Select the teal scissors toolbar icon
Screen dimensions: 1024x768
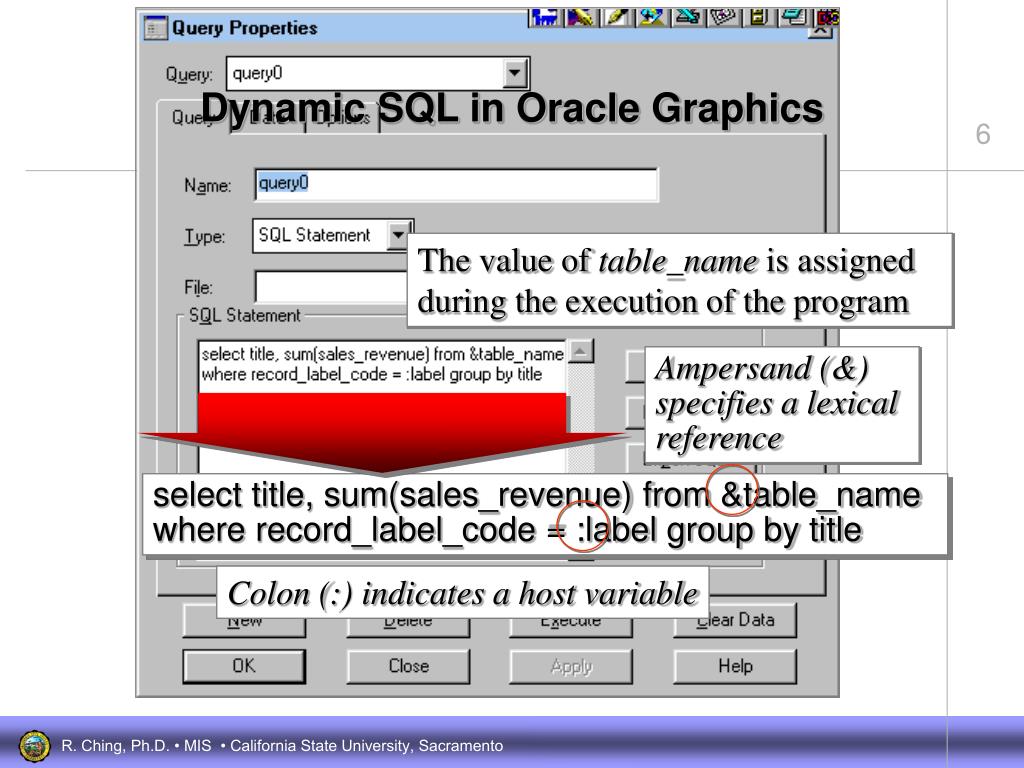685,17
